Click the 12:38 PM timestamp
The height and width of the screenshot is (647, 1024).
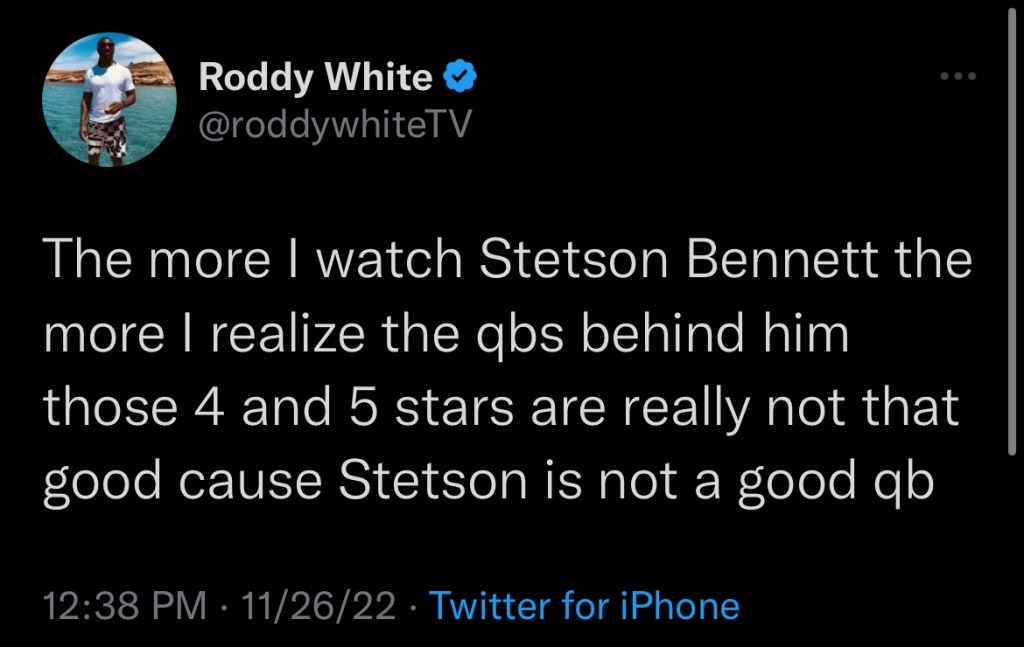click(126, 606)
